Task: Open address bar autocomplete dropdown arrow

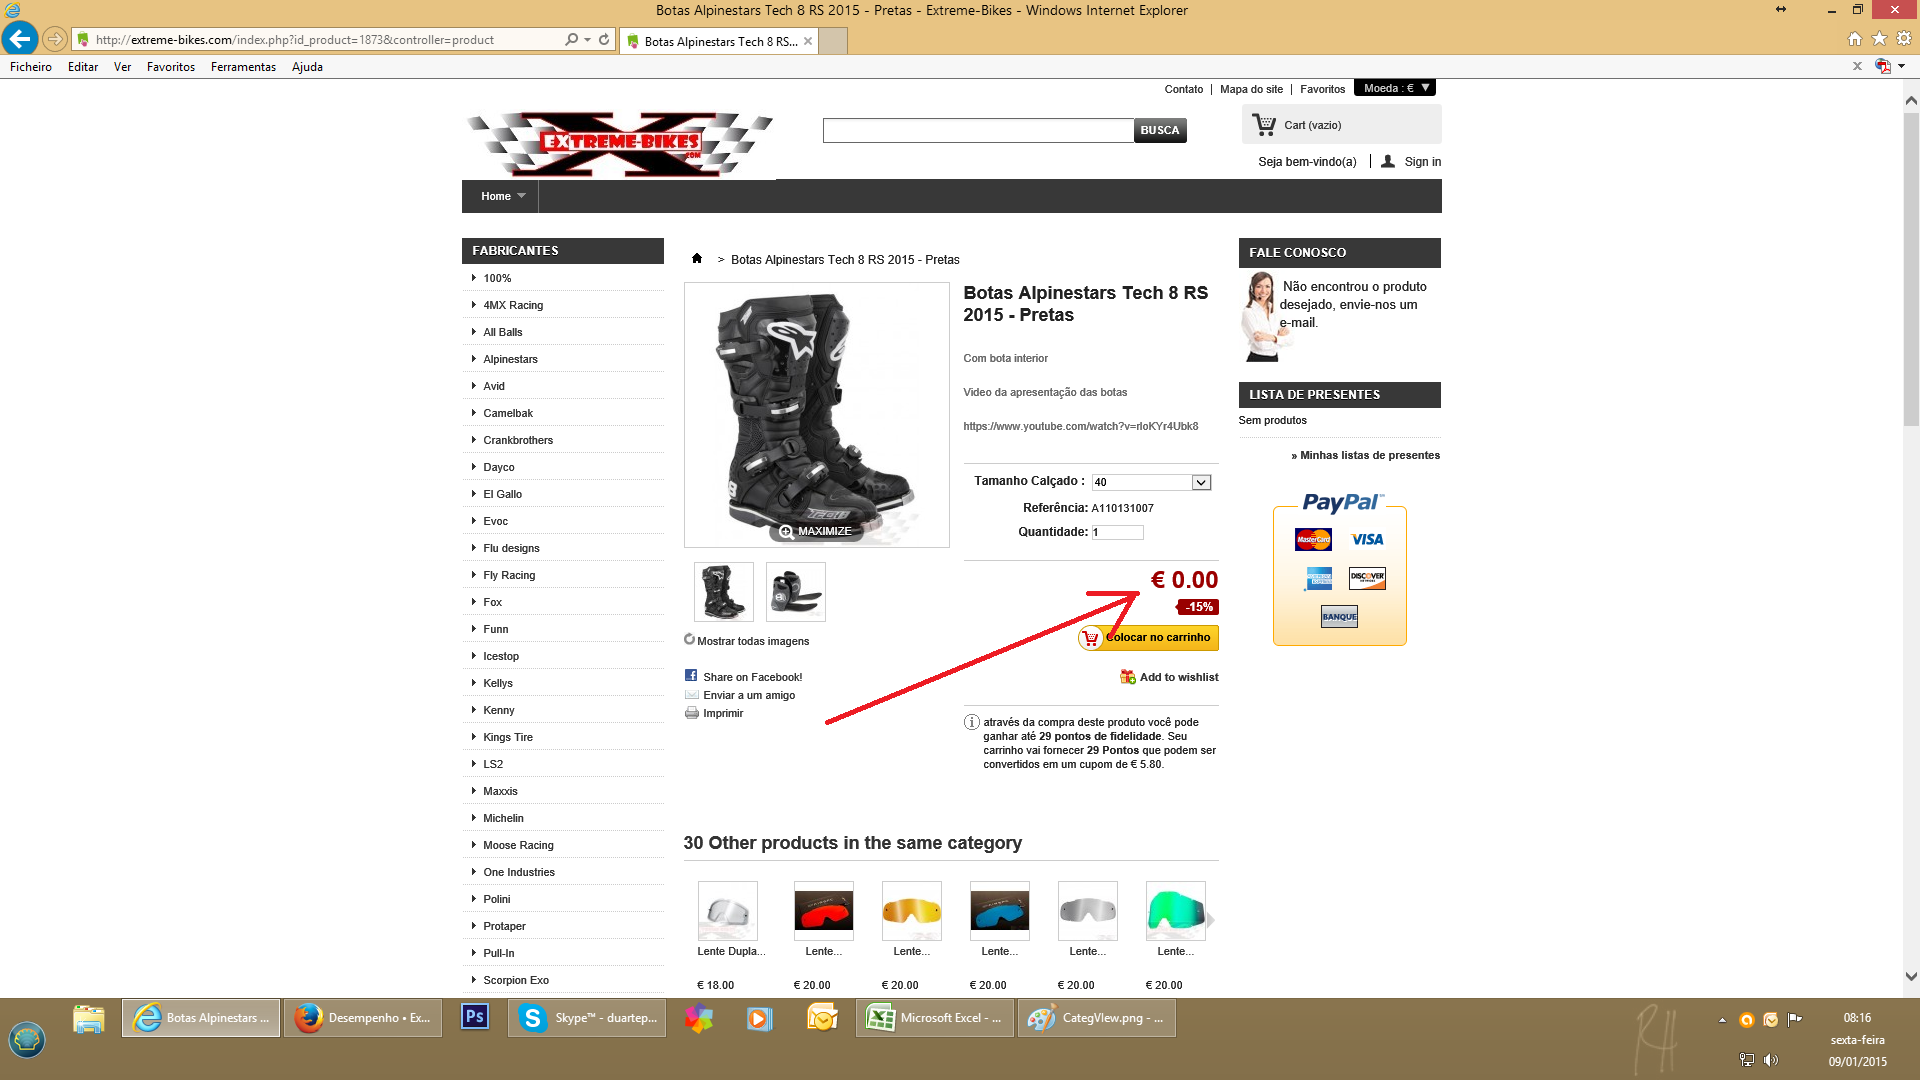Action: point(588,40)
